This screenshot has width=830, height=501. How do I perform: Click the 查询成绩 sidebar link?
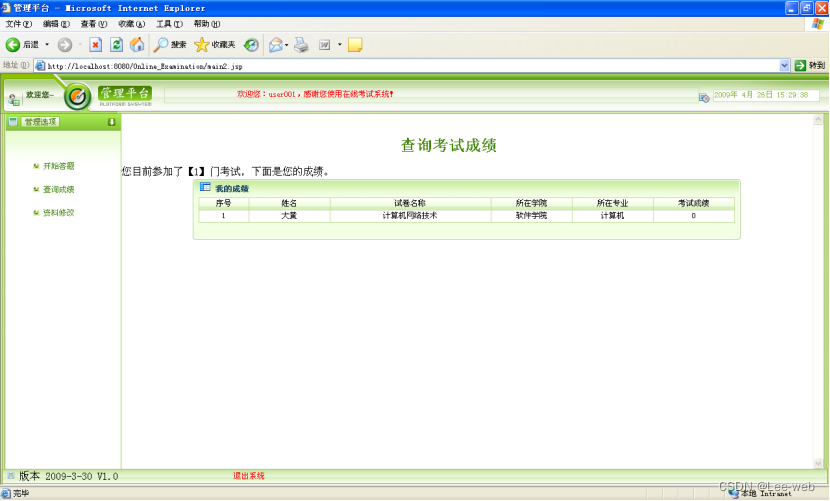[58, 189]
